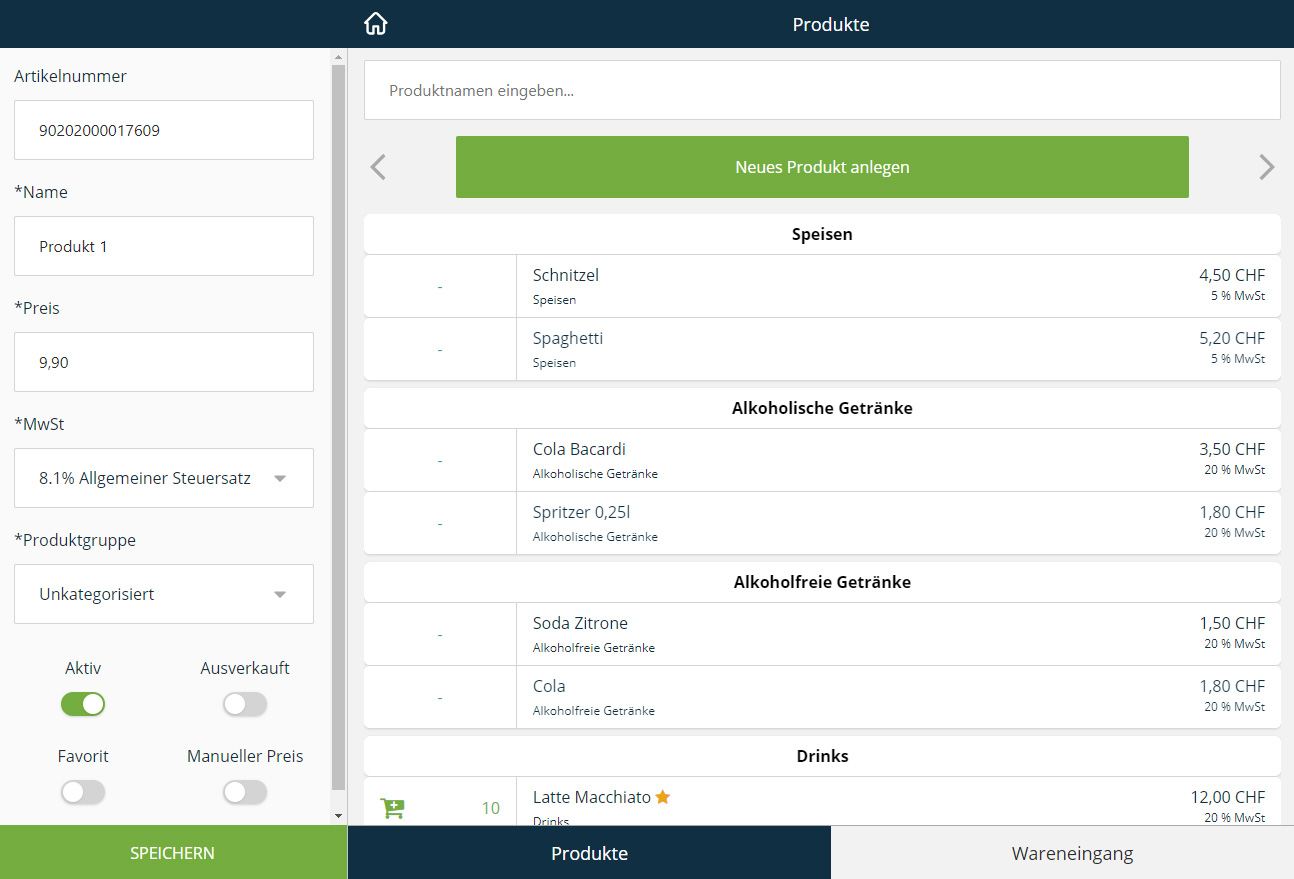Select the Produkte tab
Screen dimensions: 1294x879
coord(589,853)
